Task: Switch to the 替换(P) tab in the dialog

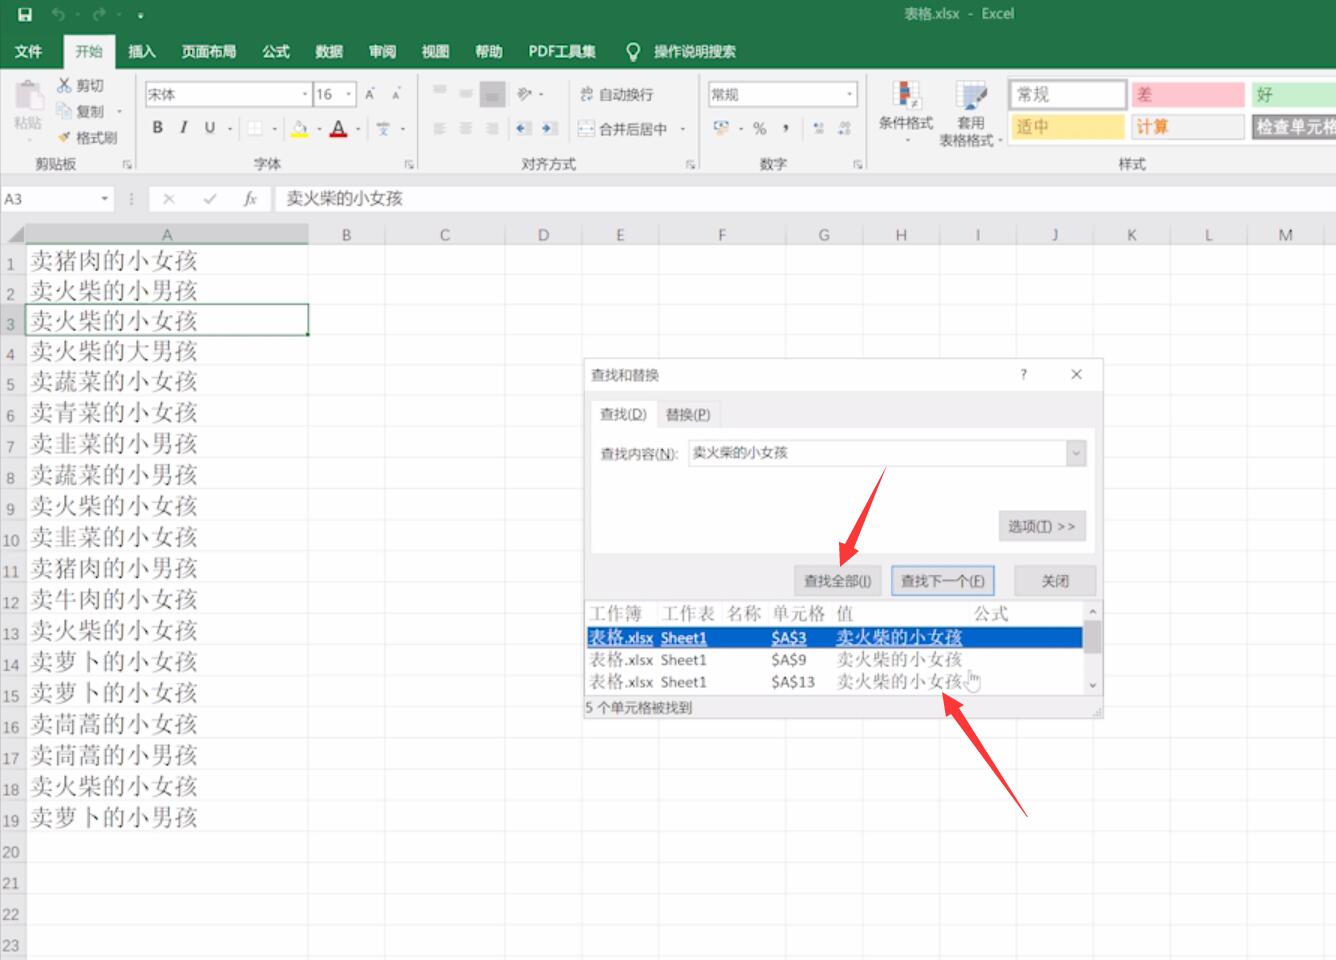Action: [688, 414]
